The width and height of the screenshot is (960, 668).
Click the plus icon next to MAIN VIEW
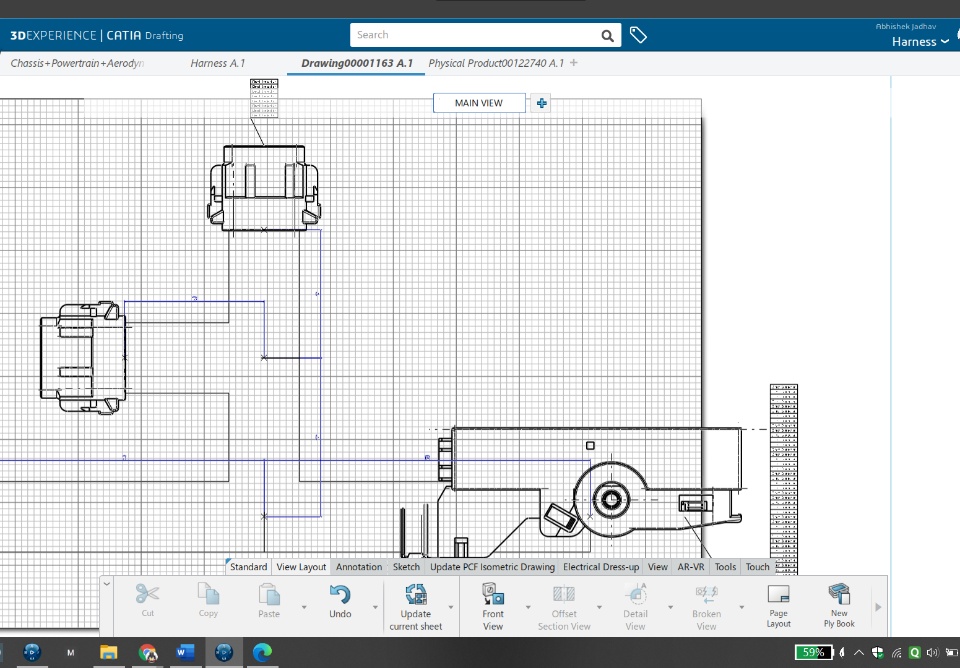(x=541, y=103)
